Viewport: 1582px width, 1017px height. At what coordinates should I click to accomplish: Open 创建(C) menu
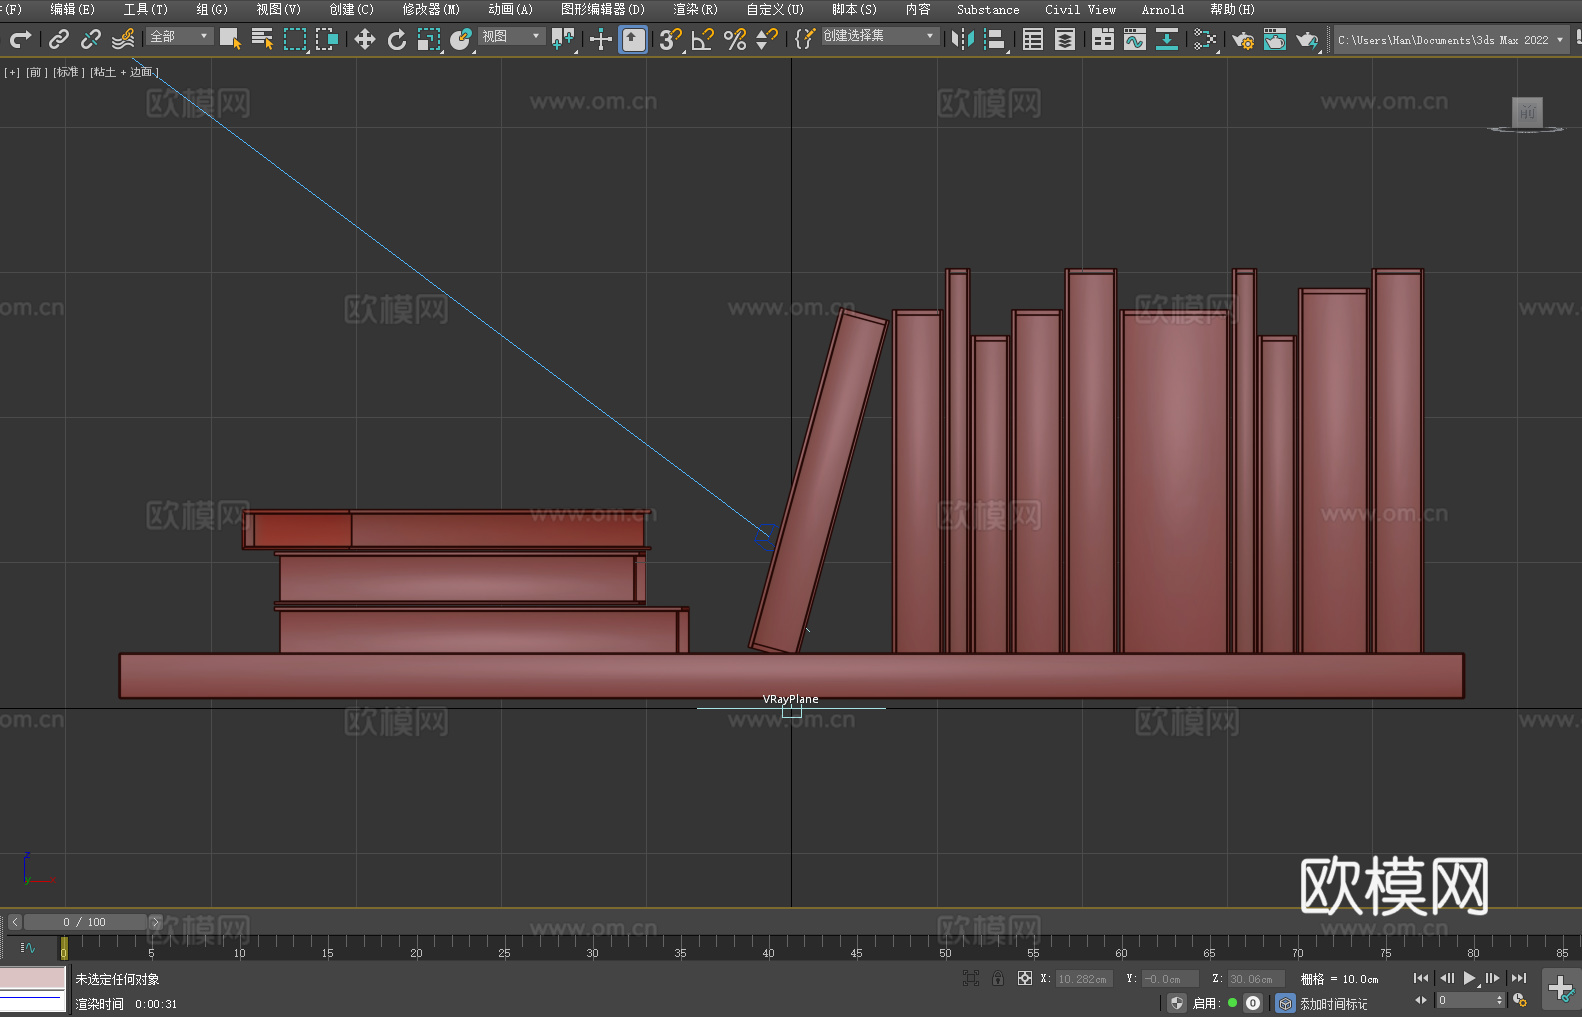coord(351,9)
